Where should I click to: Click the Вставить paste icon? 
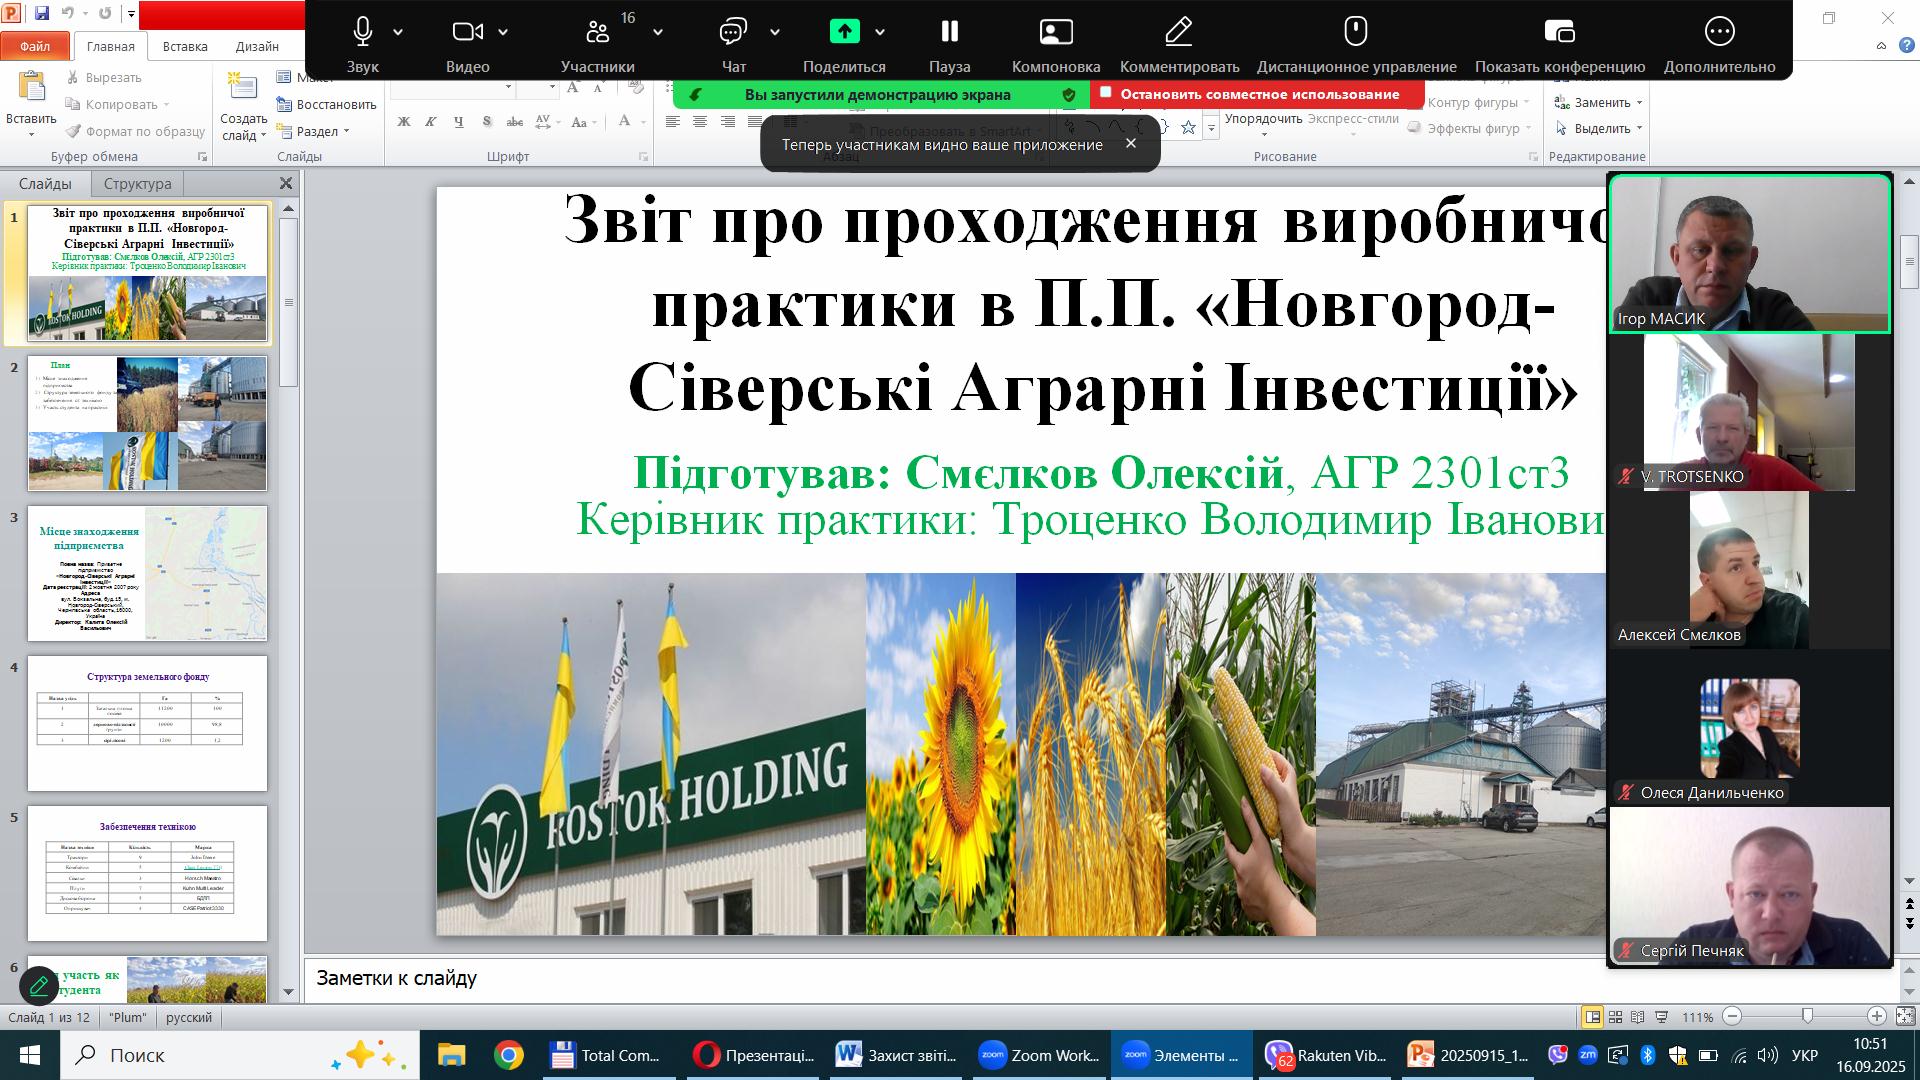[32, 88]
